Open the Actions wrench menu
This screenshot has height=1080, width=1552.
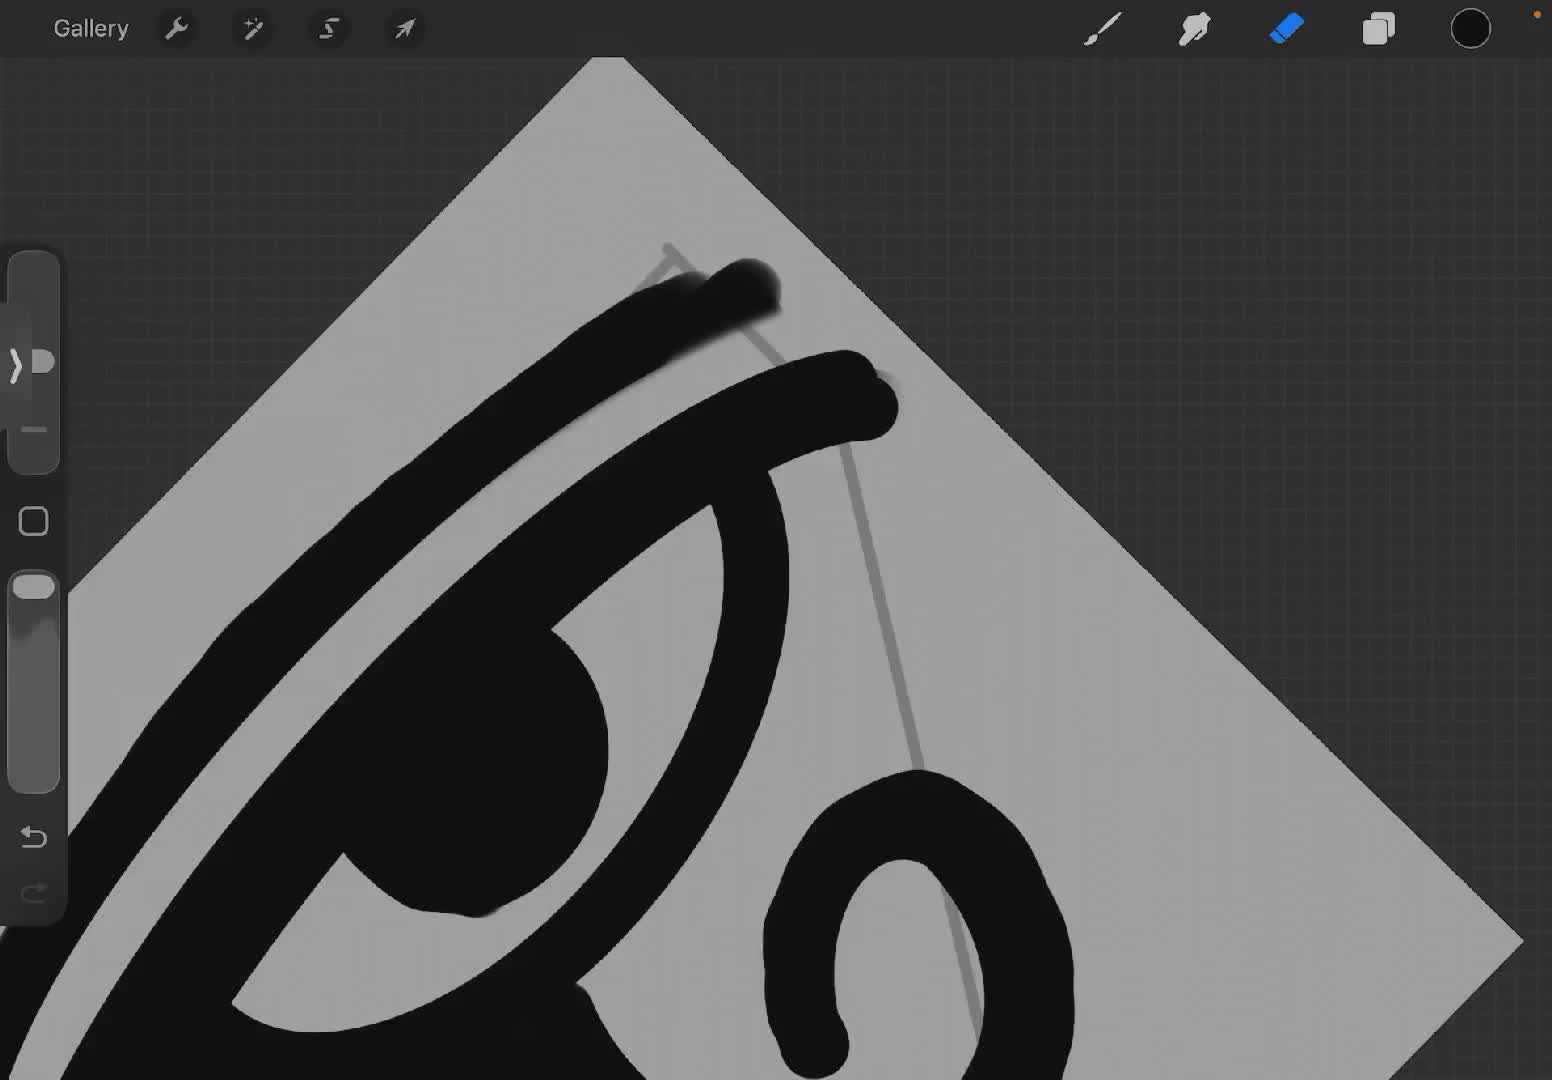pos(177,29)
